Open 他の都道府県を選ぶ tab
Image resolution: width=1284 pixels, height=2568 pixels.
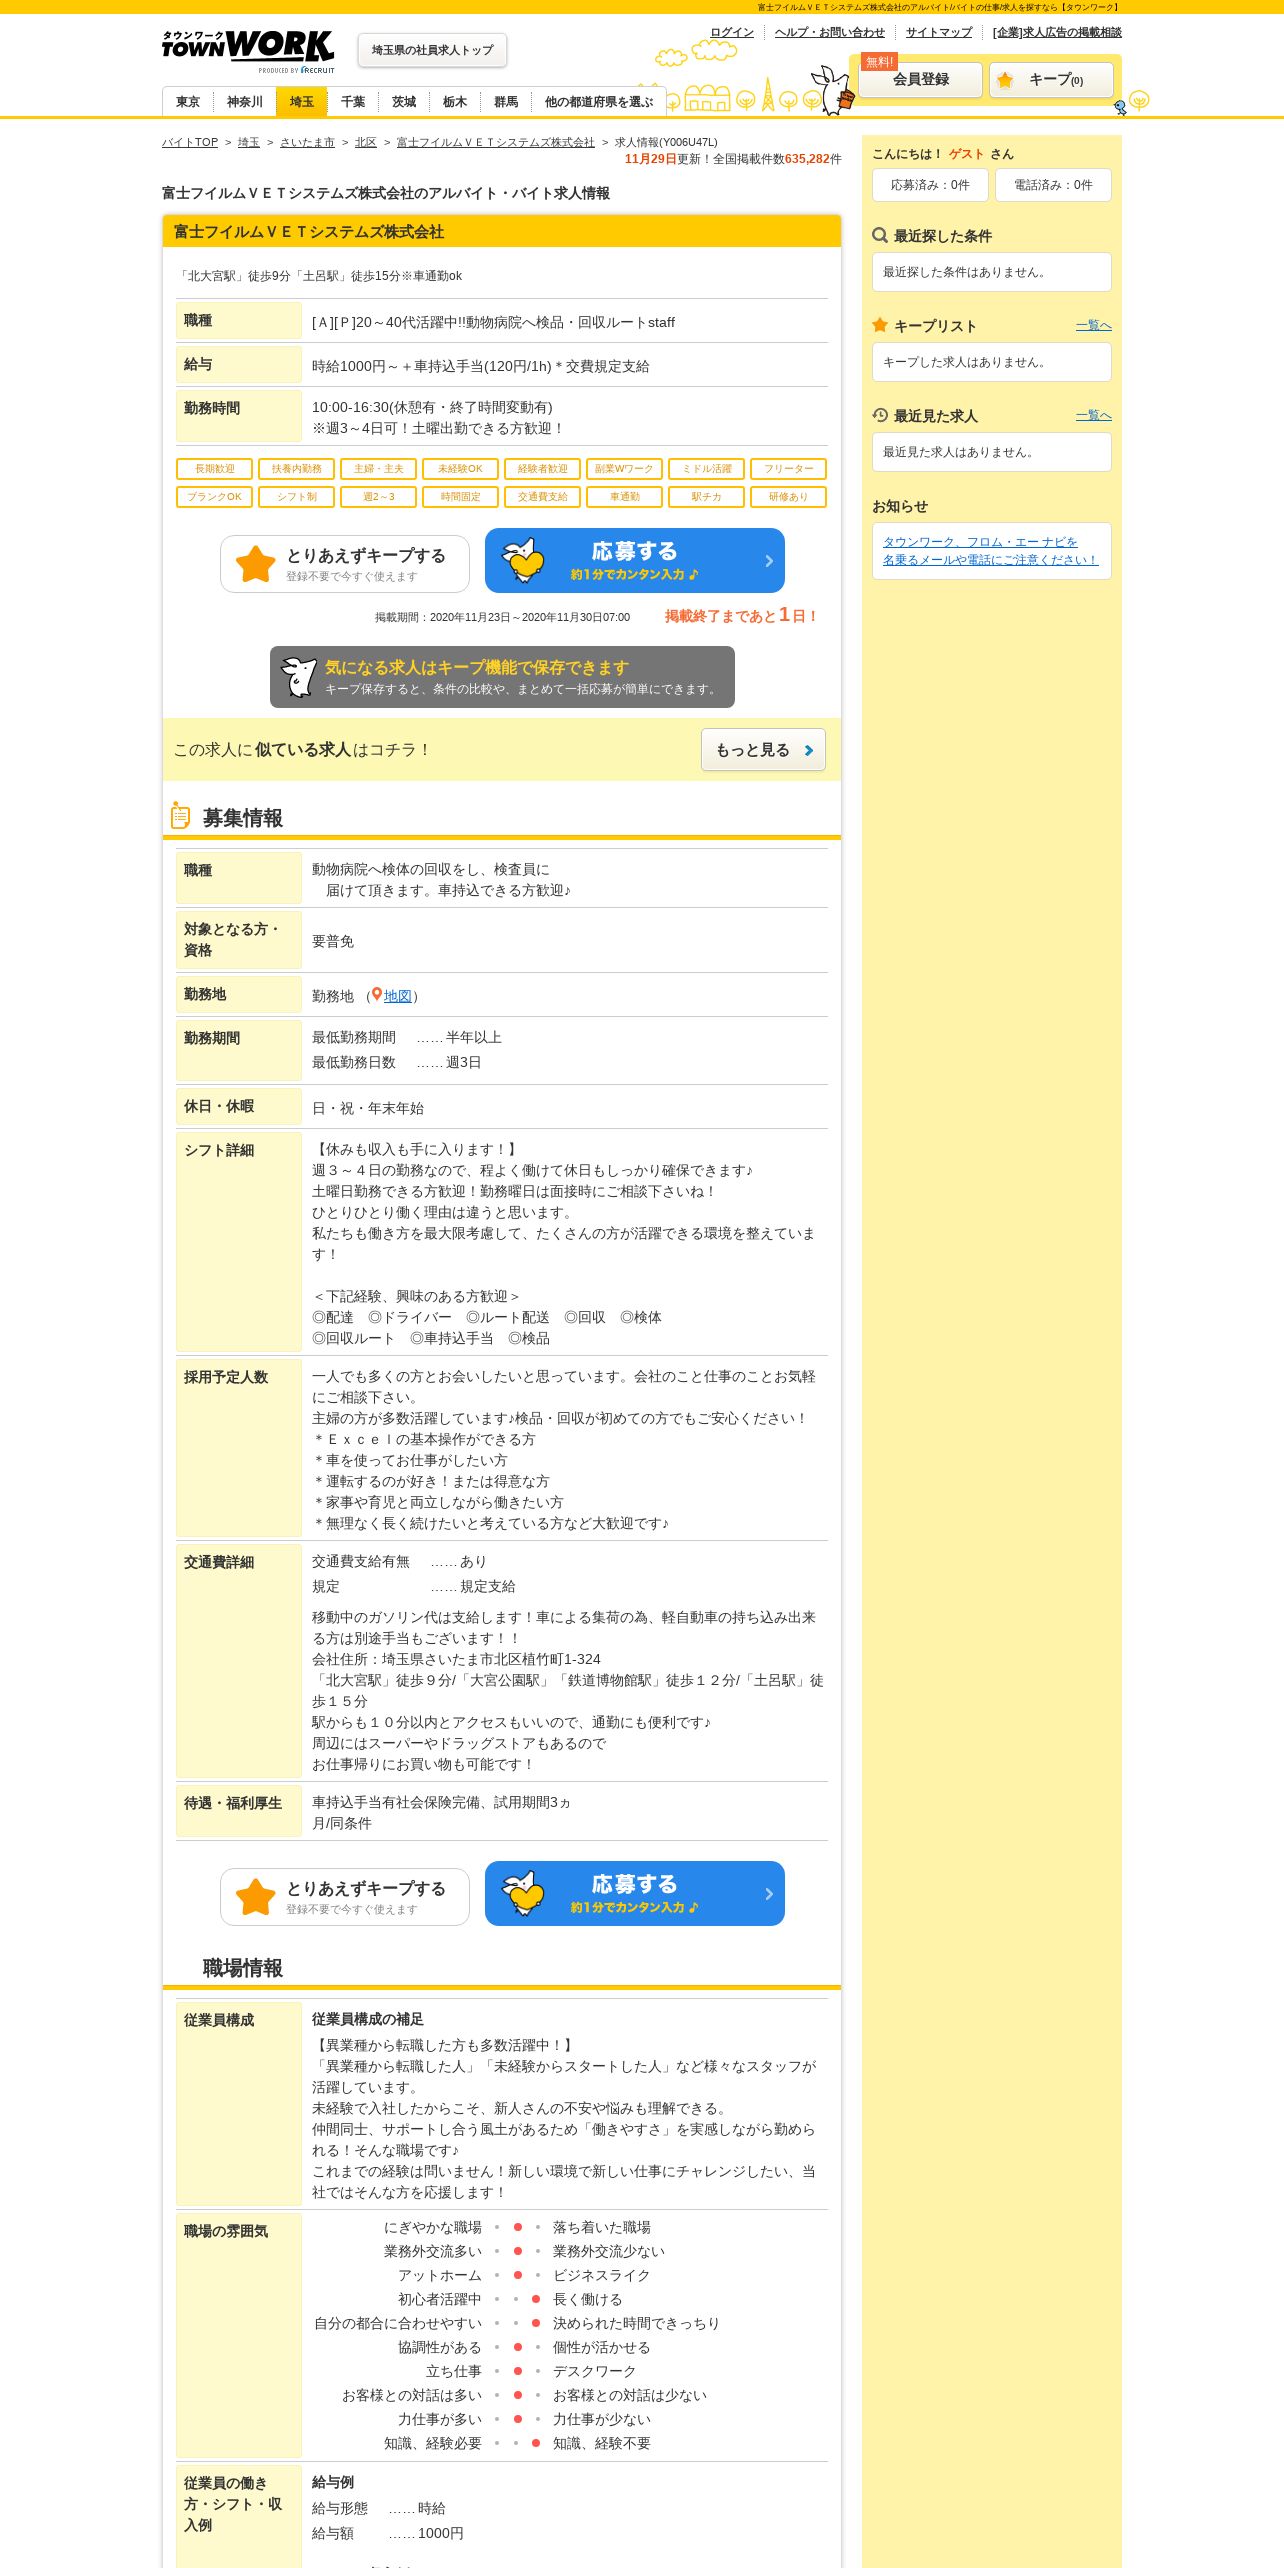click(x=598, y=102)
